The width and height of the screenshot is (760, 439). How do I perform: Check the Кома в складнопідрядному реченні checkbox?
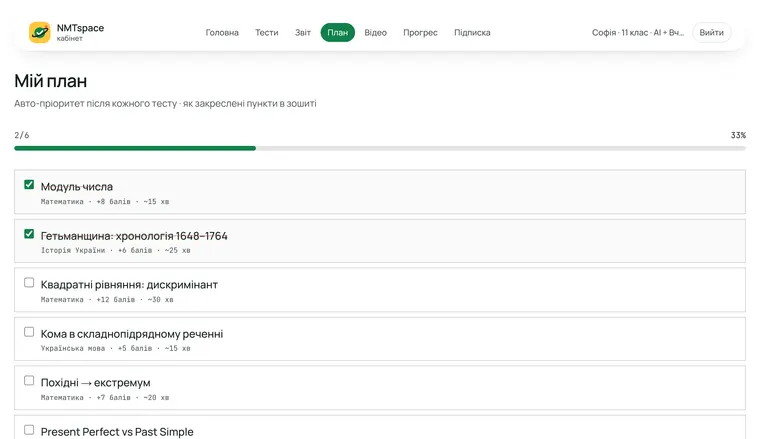(29, 332)
